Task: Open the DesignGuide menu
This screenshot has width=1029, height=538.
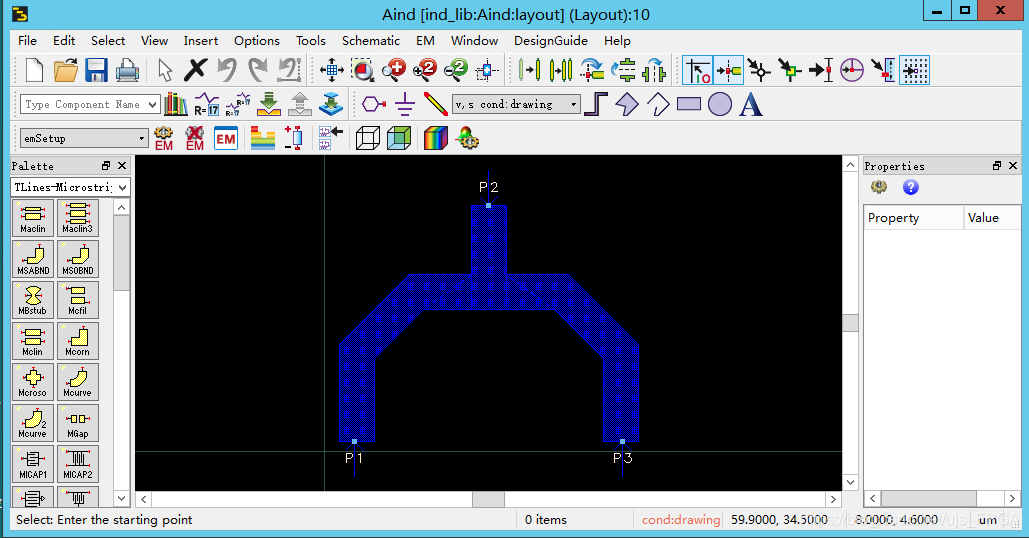Action: coord(552,41)
